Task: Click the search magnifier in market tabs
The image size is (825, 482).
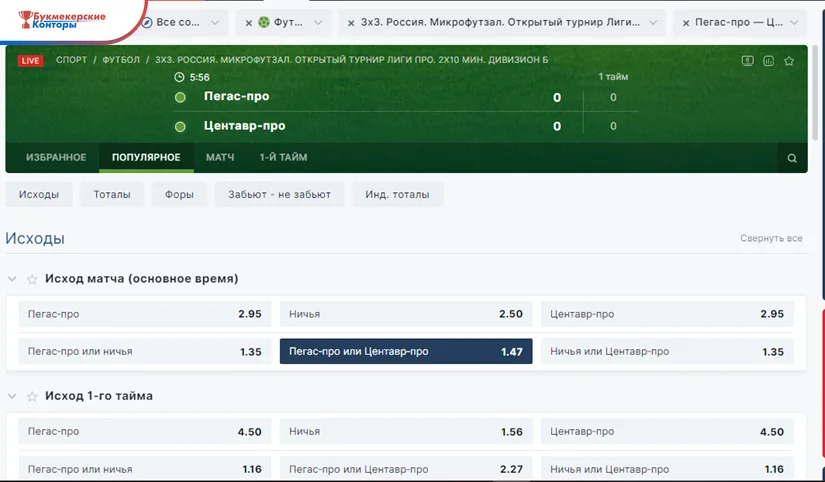Action: (792, 158)
